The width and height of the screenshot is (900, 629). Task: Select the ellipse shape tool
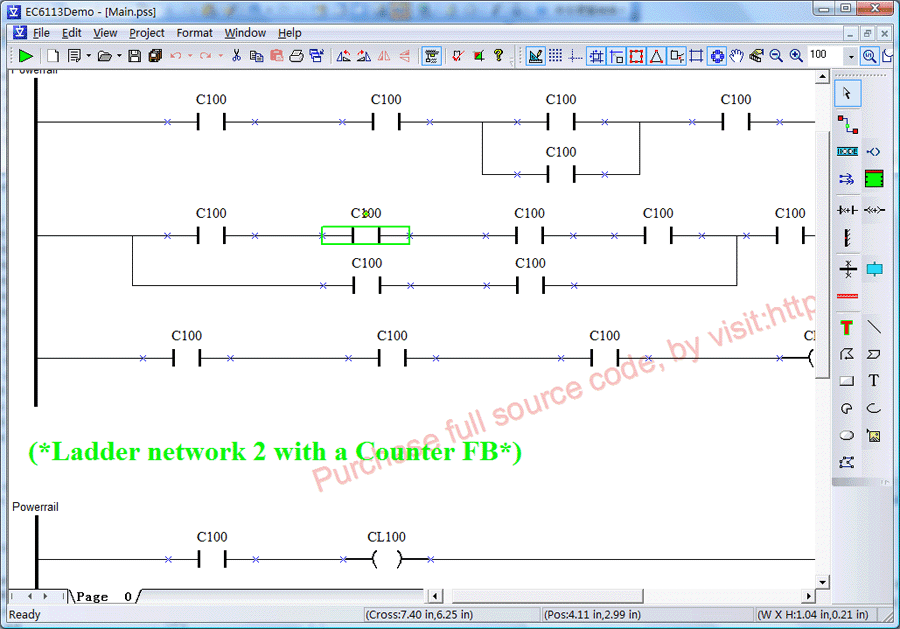(847, 435)
